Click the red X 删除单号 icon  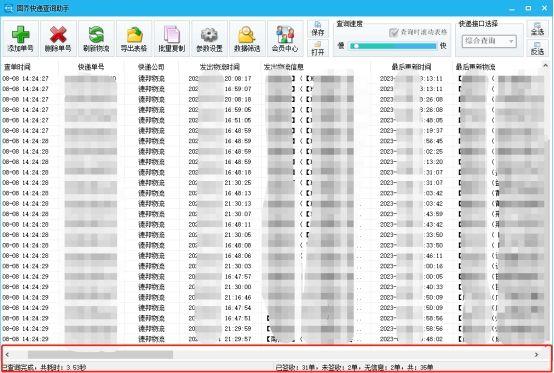pos(58,39)
